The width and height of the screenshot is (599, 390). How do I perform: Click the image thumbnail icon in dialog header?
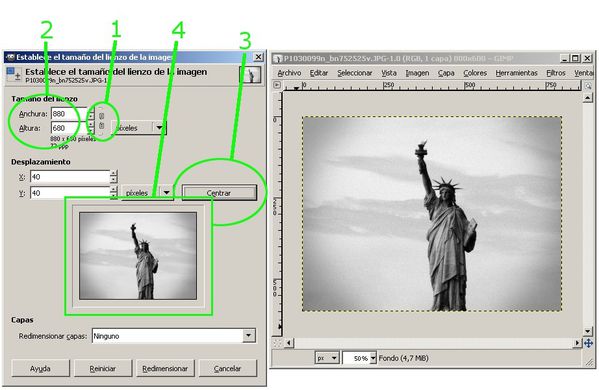click(250, 75)
